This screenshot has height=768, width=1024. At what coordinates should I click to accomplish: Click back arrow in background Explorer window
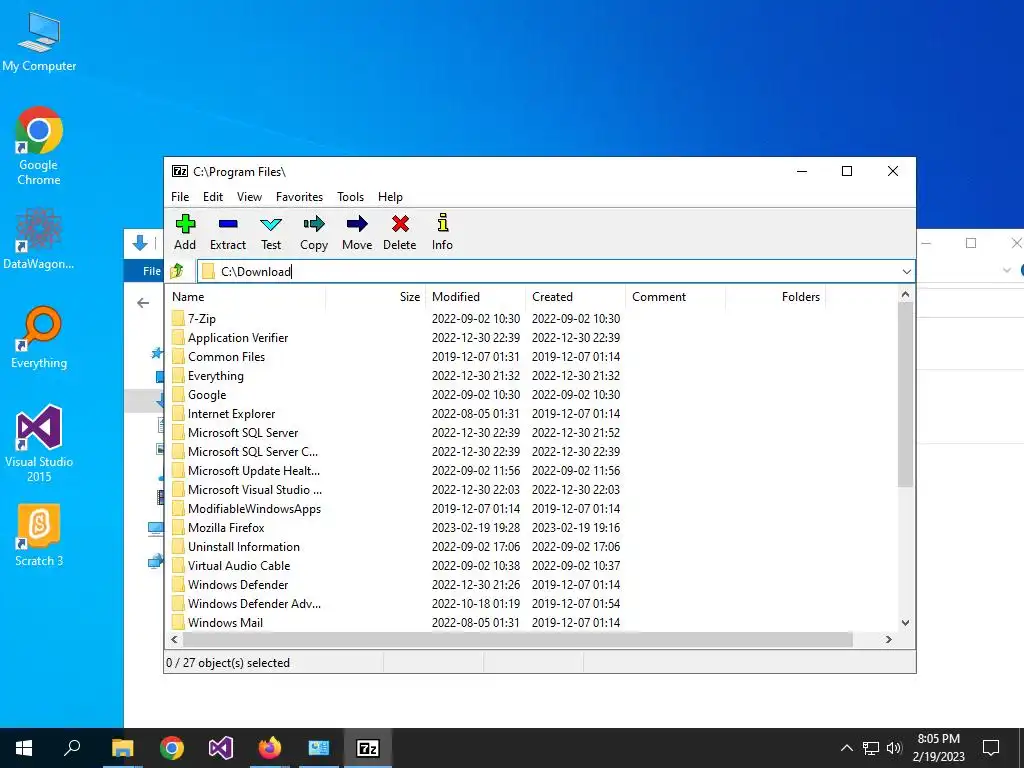pyautogui.click(x=143, y=303)
